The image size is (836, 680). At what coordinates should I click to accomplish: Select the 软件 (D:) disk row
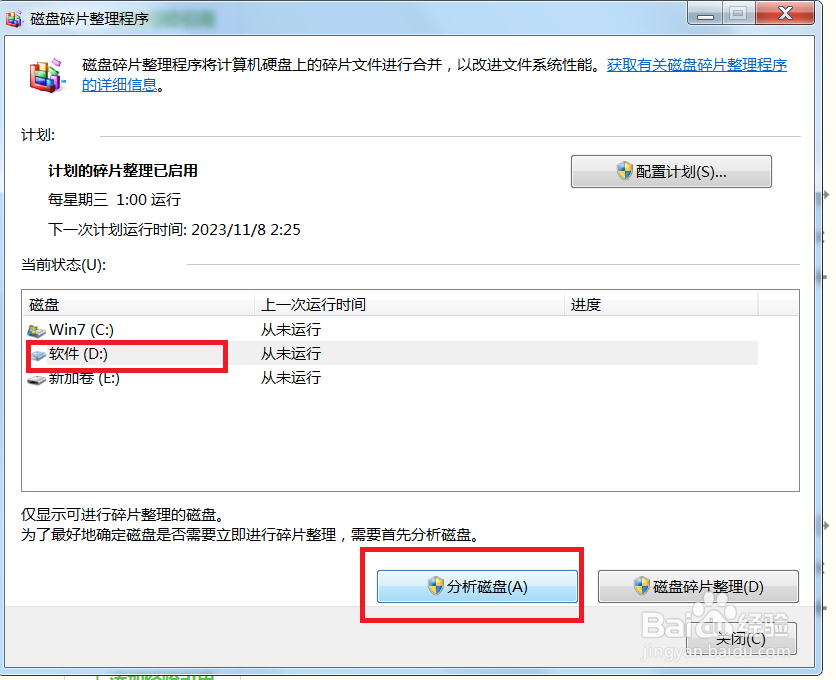point(392,353)
